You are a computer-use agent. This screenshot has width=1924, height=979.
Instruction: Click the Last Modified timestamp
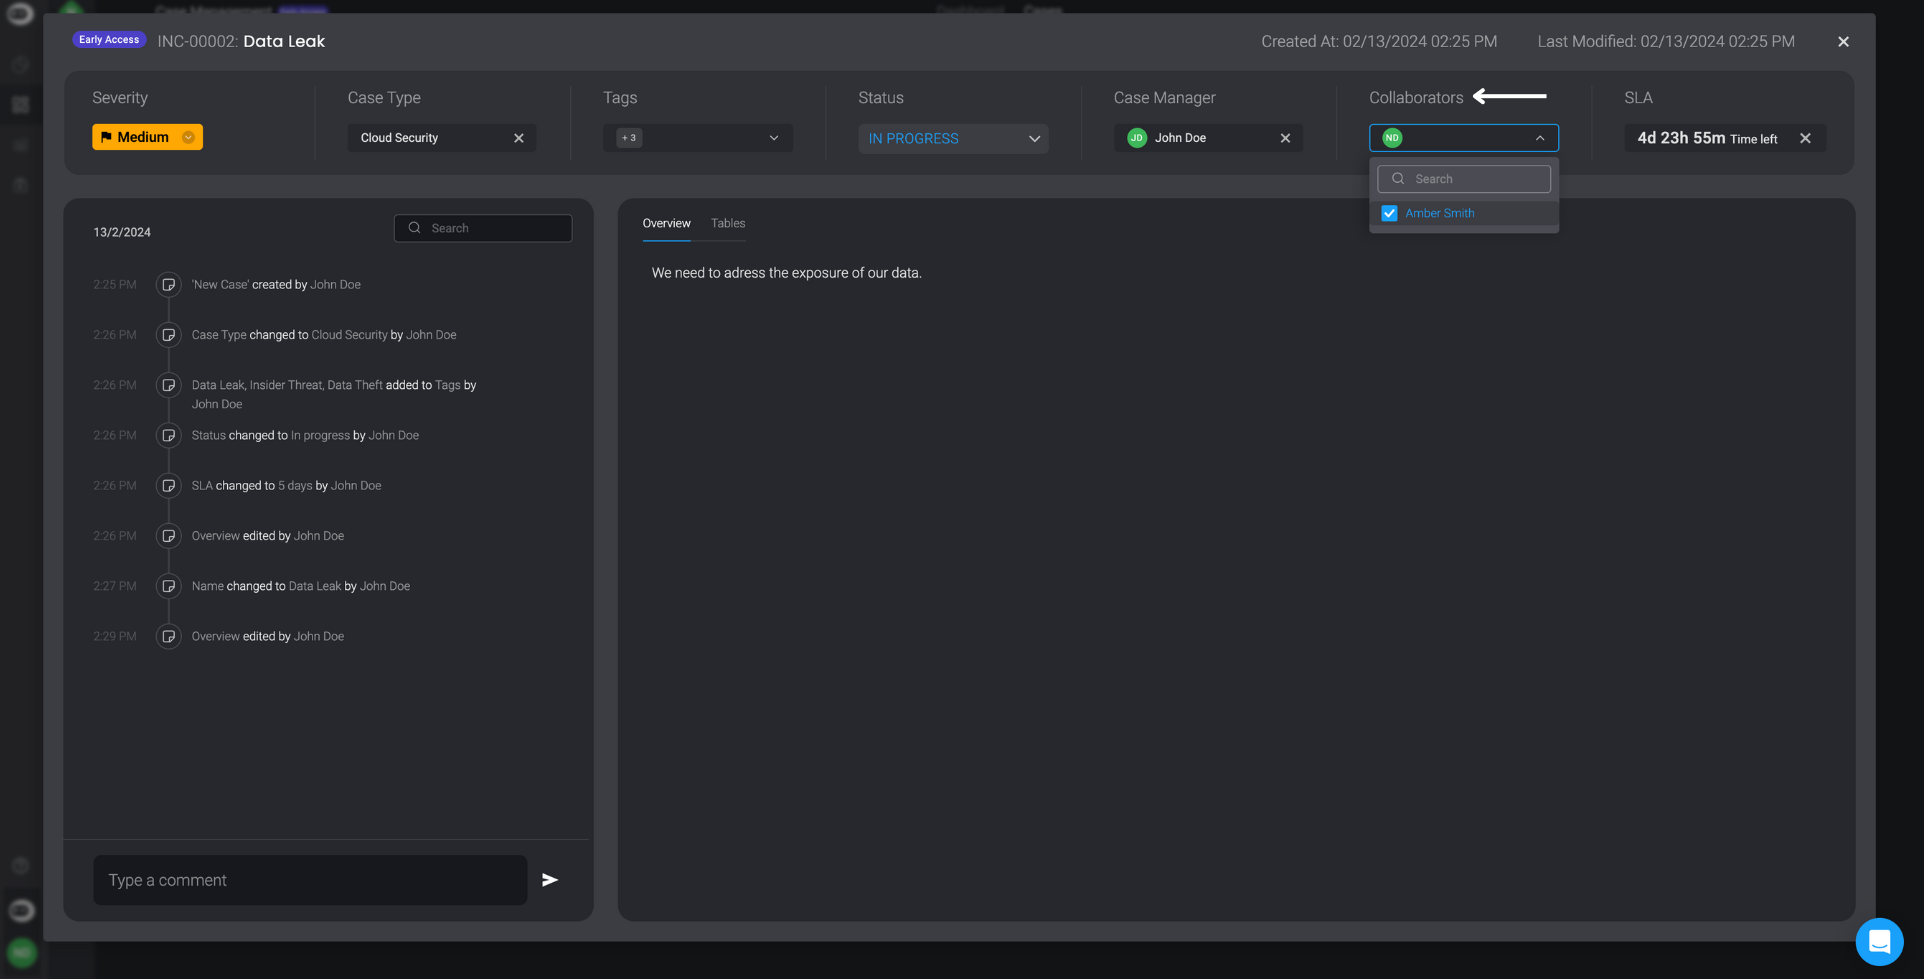[x=1666, y=41]
